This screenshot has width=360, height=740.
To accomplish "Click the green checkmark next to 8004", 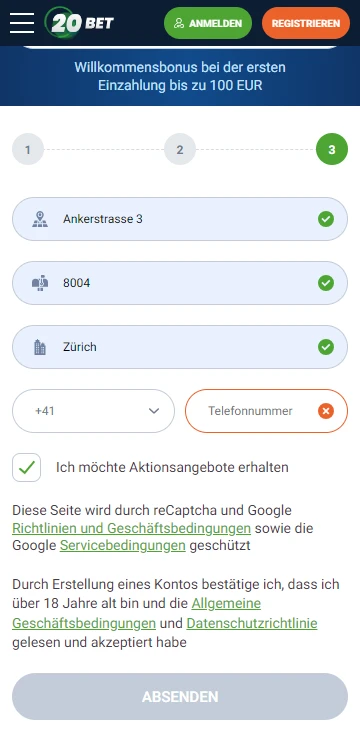I will [x=326, y=283].
